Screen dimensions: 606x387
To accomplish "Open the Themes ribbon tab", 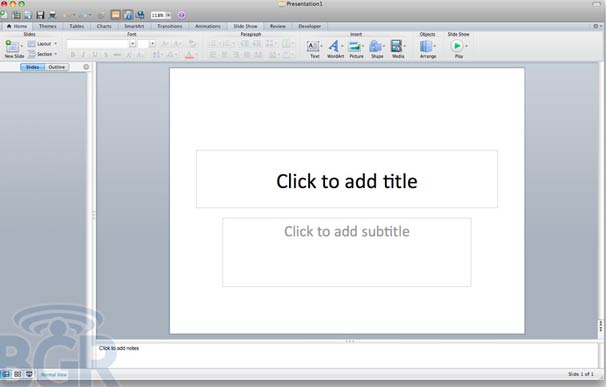I will [48, 26].
